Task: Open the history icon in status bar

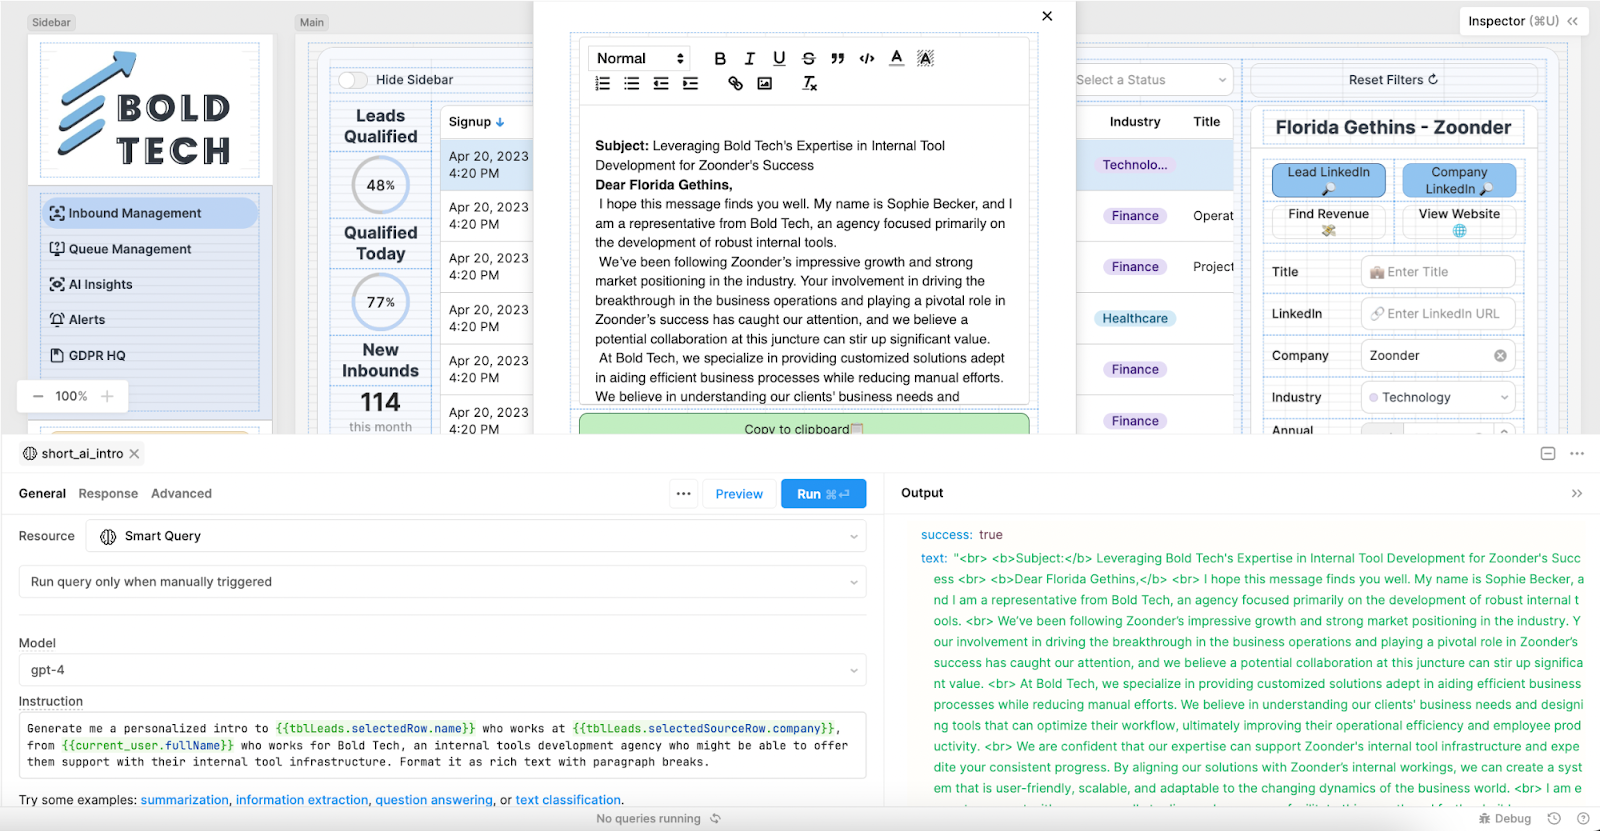Action: tap(1554, 818)
